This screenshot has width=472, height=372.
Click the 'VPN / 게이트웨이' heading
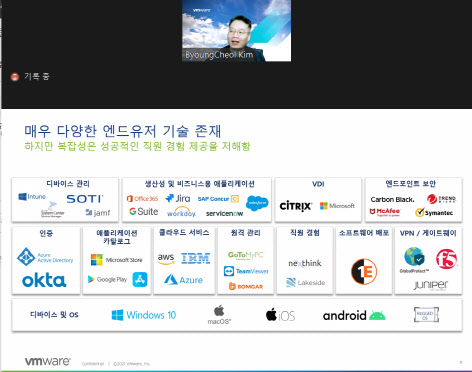(428, 233)
